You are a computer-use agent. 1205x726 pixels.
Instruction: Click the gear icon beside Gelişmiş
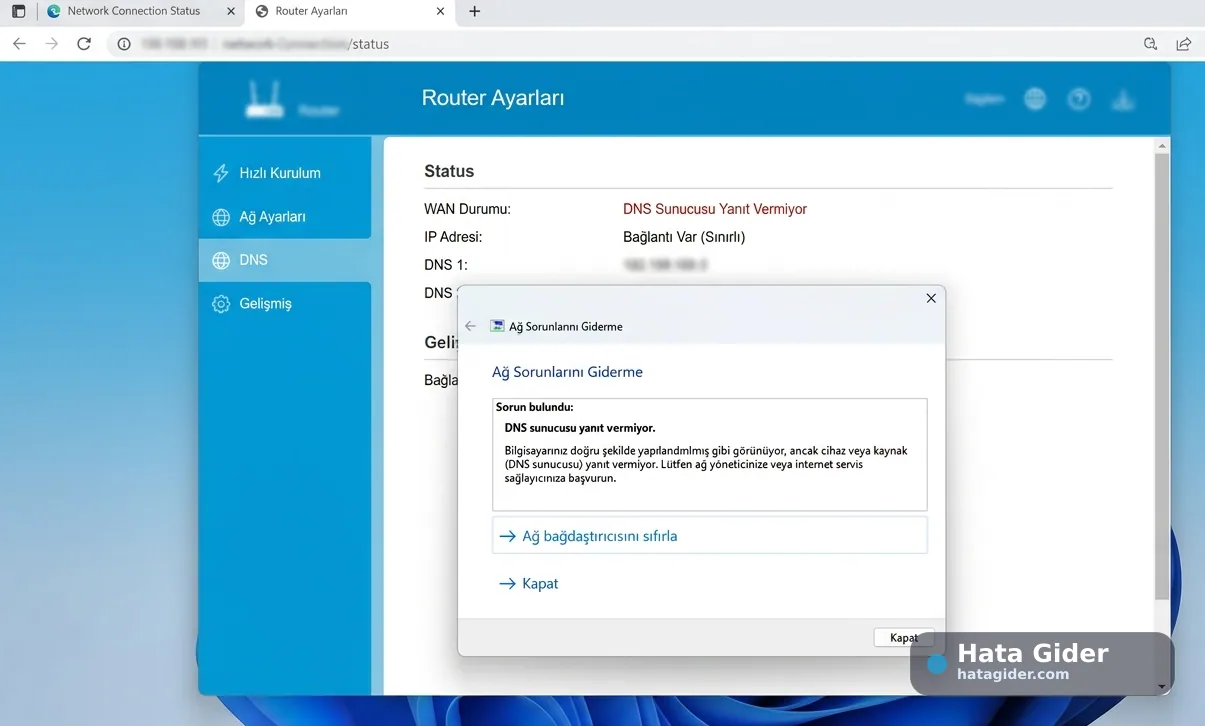click(x=221, y=304)
